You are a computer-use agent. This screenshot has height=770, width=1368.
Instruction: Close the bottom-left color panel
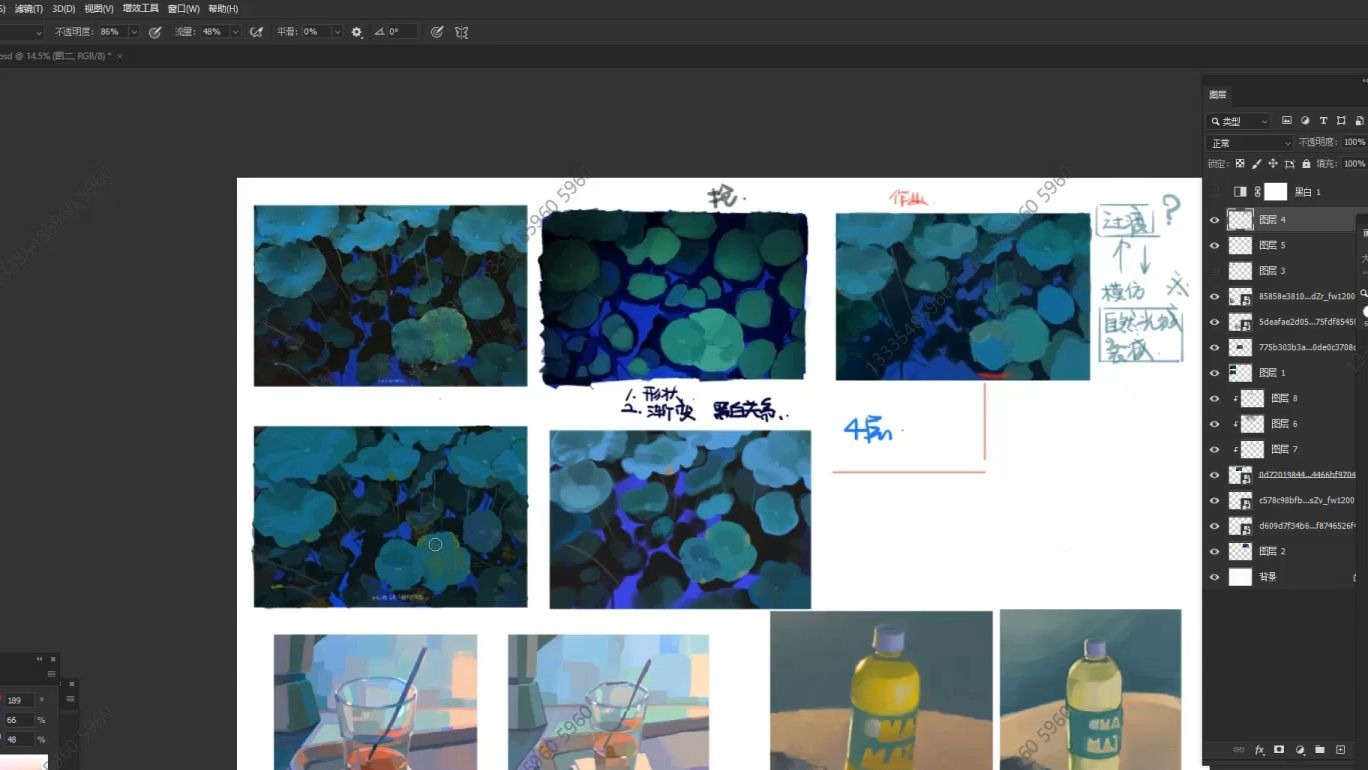[54, 659]
